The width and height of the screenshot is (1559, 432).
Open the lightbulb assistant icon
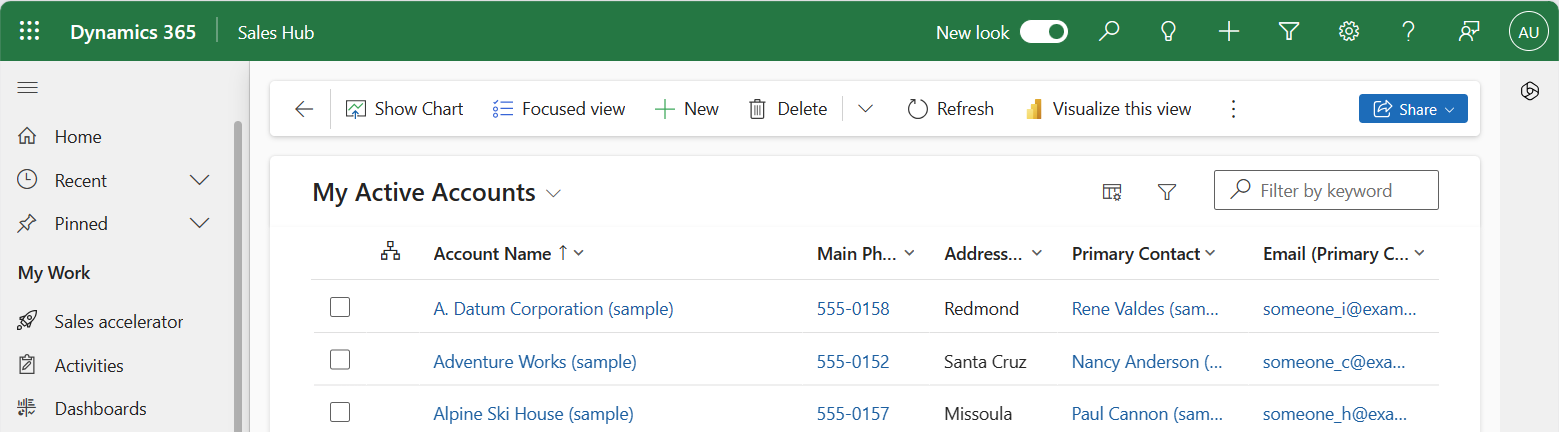point(1168,32)
